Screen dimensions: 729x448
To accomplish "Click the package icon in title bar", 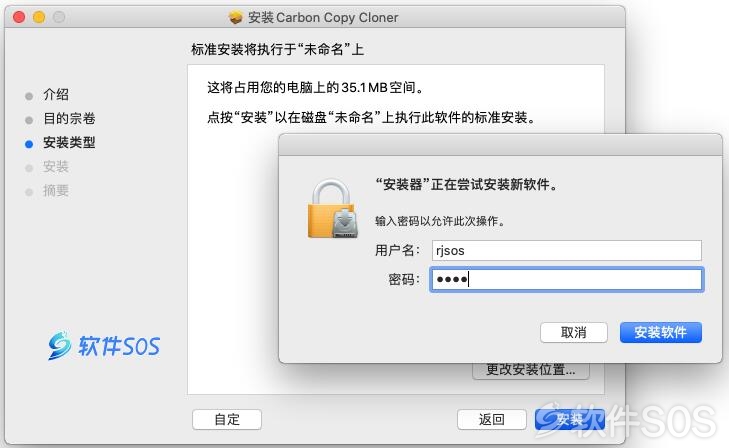I will click(x=236, y=18).
